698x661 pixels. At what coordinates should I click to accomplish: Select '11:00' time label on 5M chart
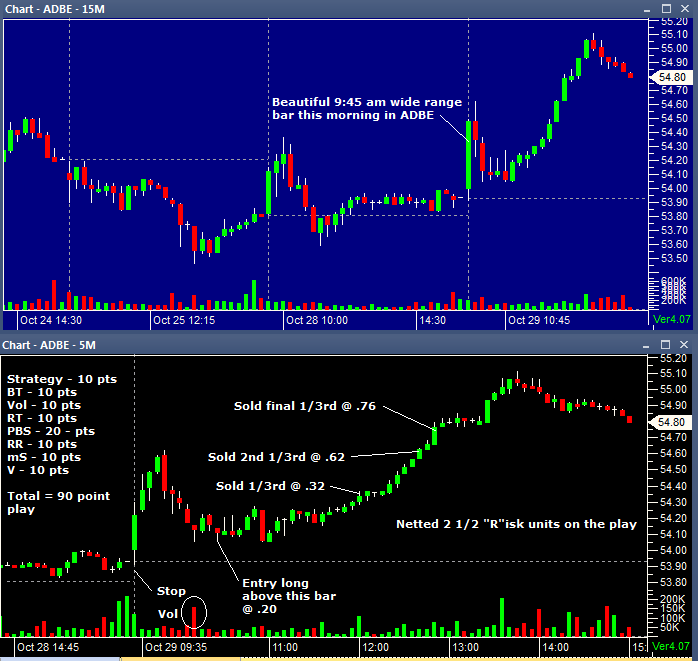tap(285, 647)
